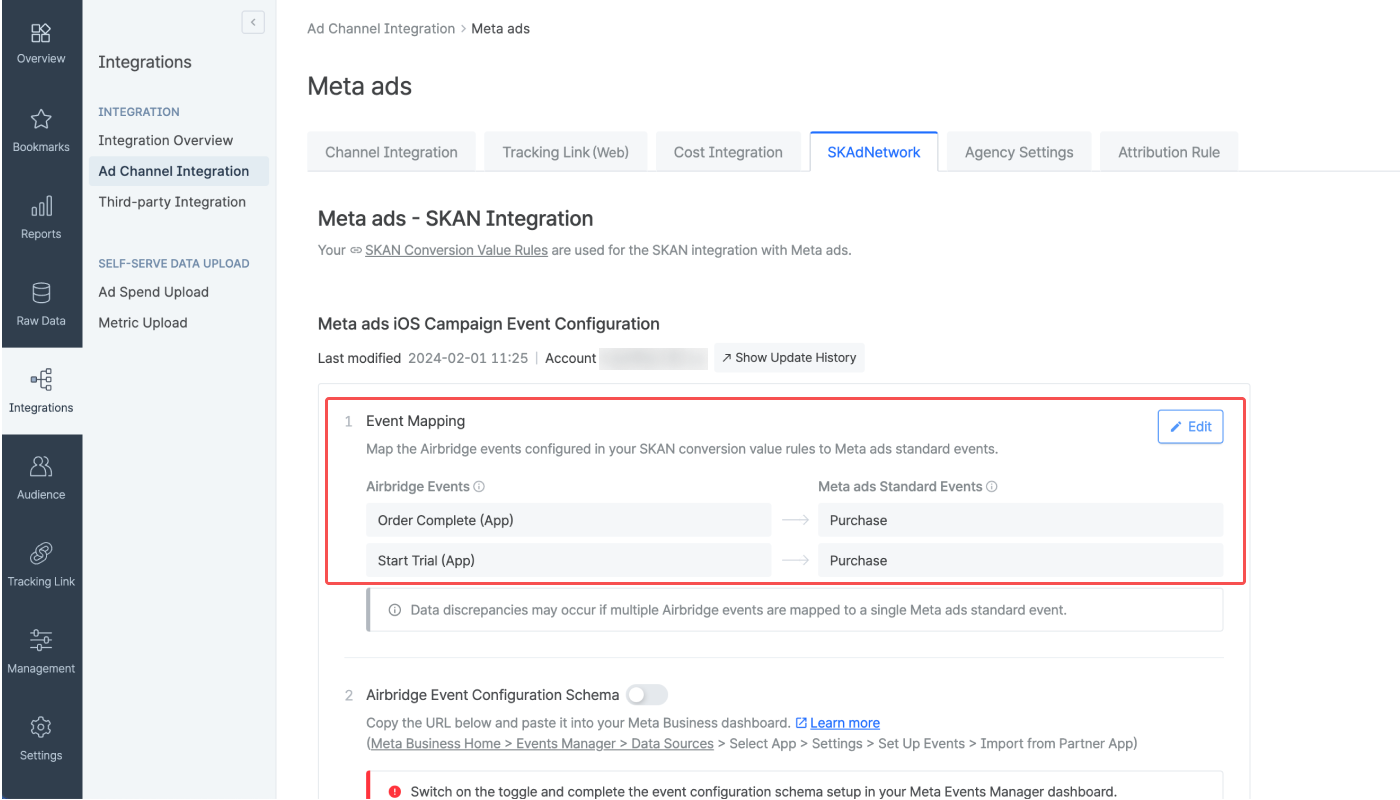Image resolution: width=1400 pixels, height=800 pixels.
Task: Click the Edit button for Event Mapping
Action: [x=1190, y=427]
